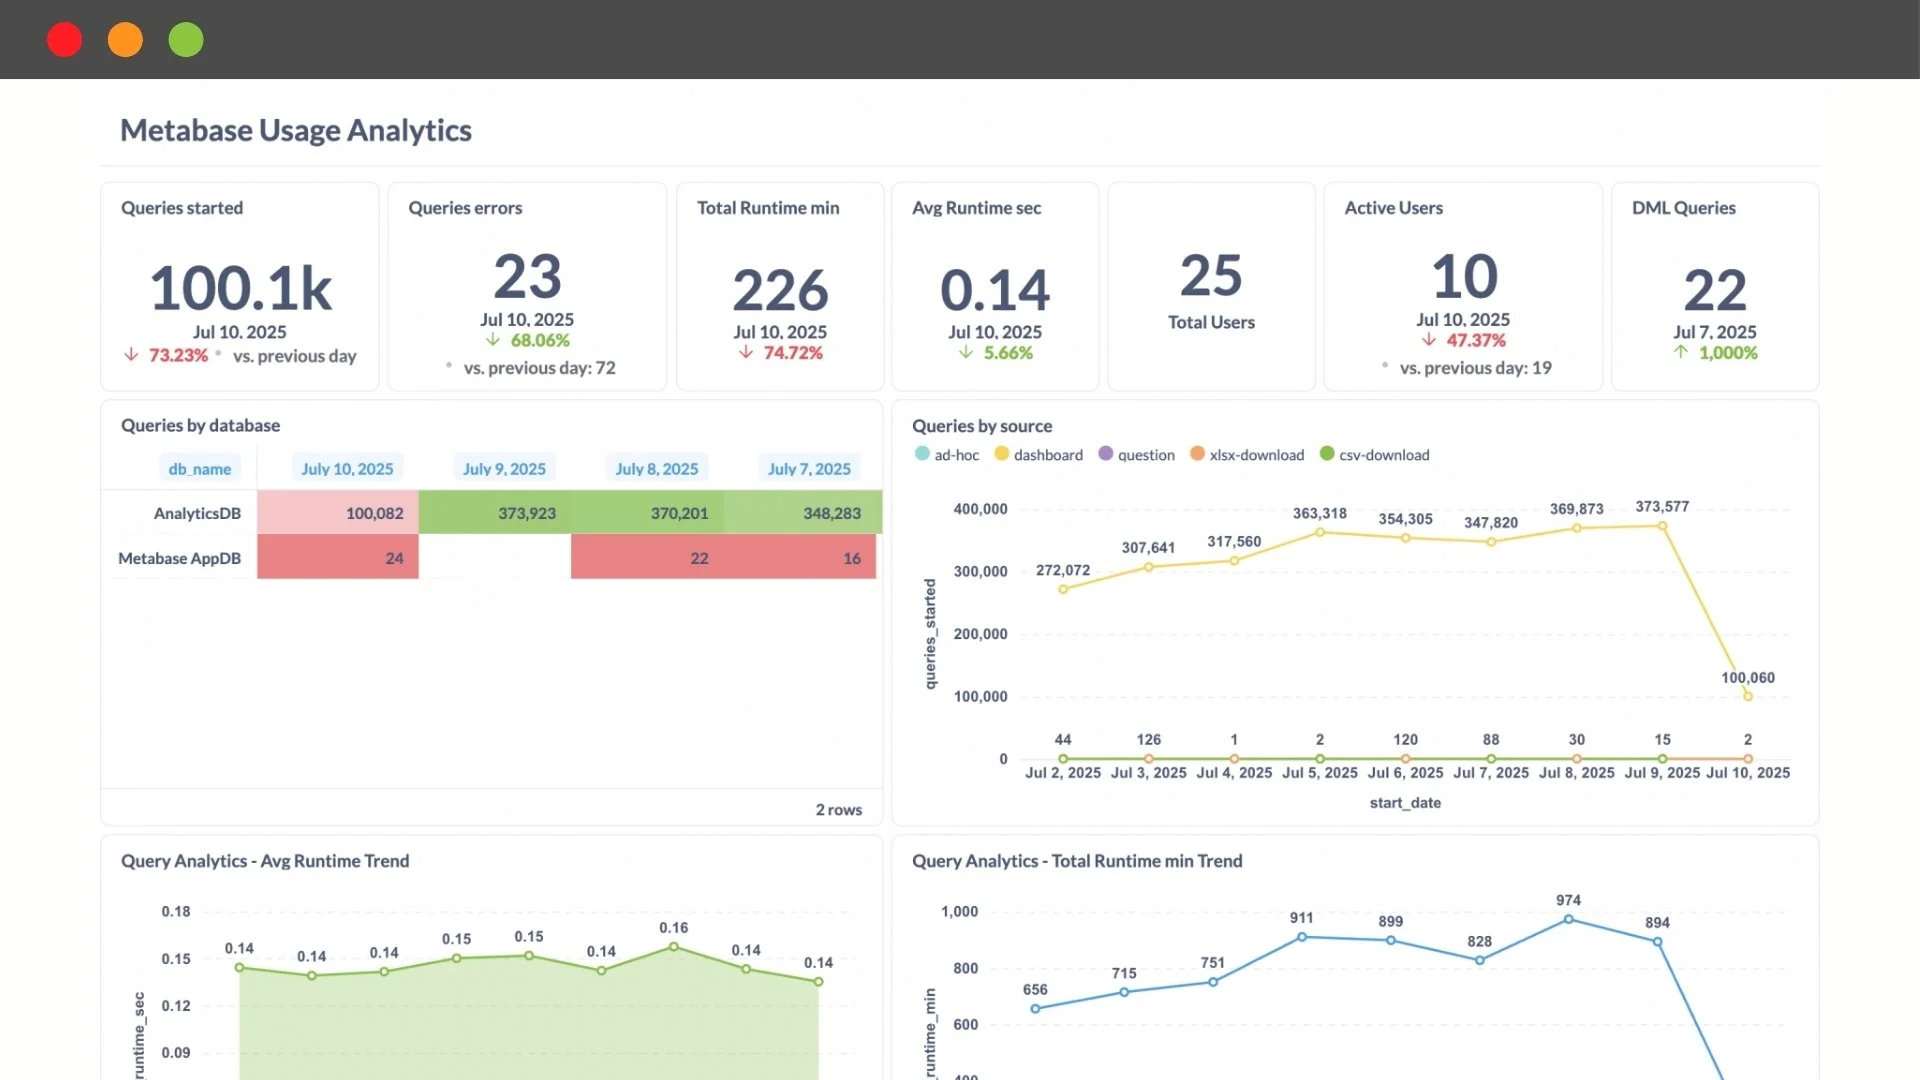Click the 272,072 data point on Jul 2
This screenshot has width=1920, height=1080.
point(1063,589)
